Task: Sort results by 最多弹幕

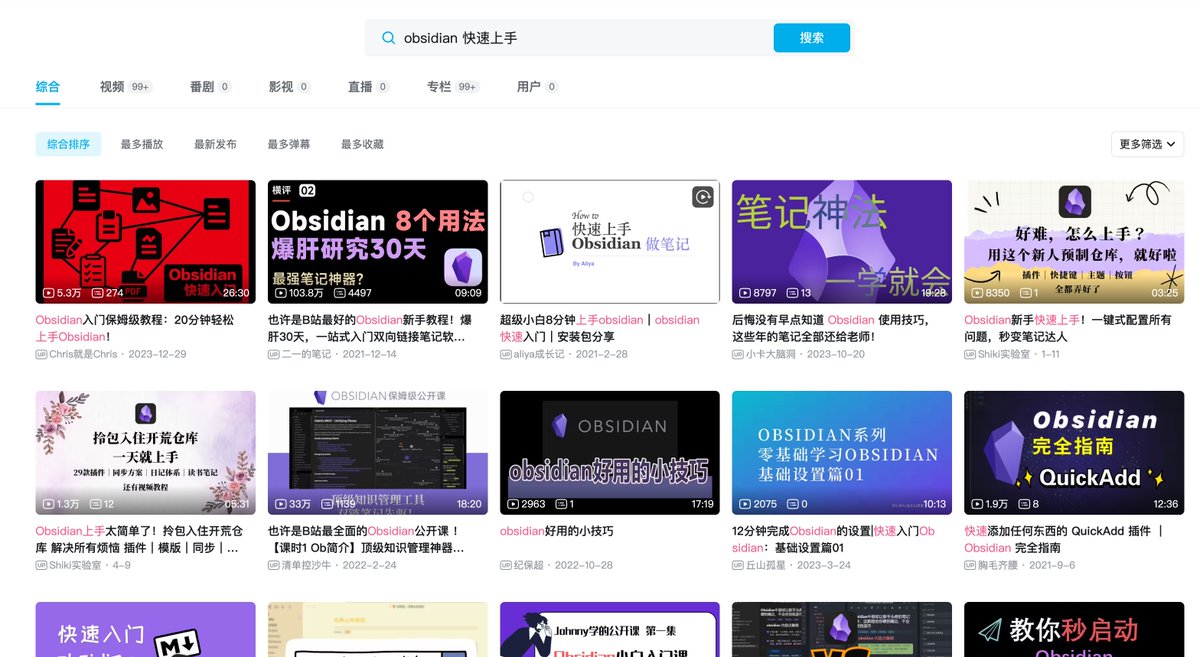Action: point(288,144)
